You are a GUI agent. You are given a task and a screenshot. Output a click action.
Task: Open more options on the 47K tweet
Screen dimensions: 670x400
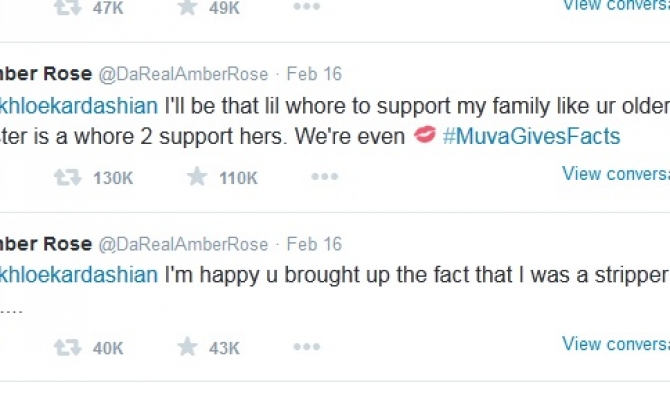306,7
